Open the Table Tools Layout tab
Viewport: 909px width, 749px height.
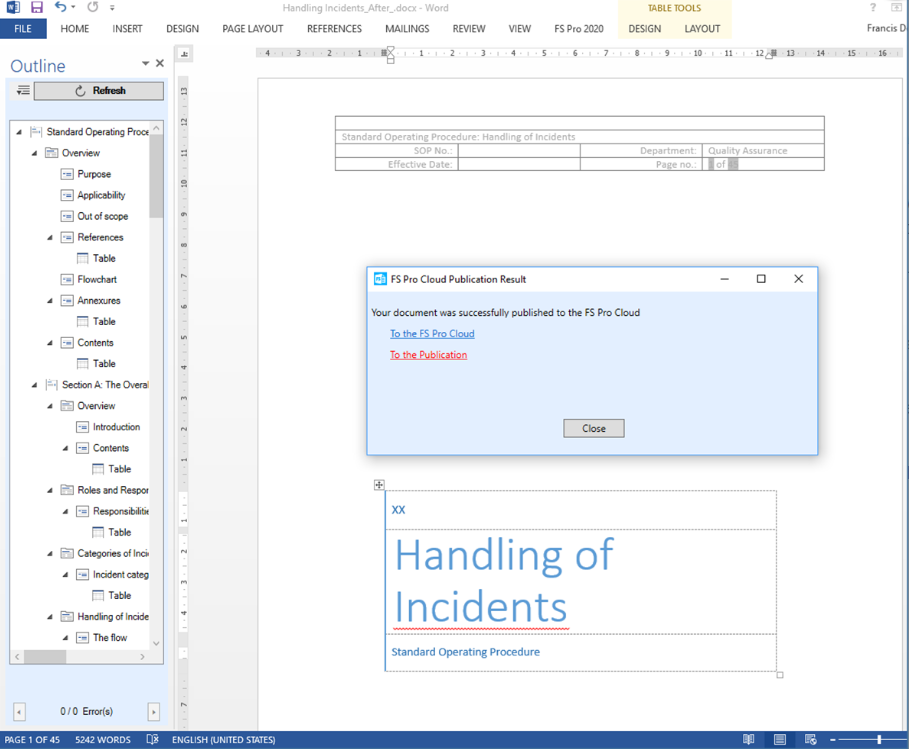coord(702,29)
